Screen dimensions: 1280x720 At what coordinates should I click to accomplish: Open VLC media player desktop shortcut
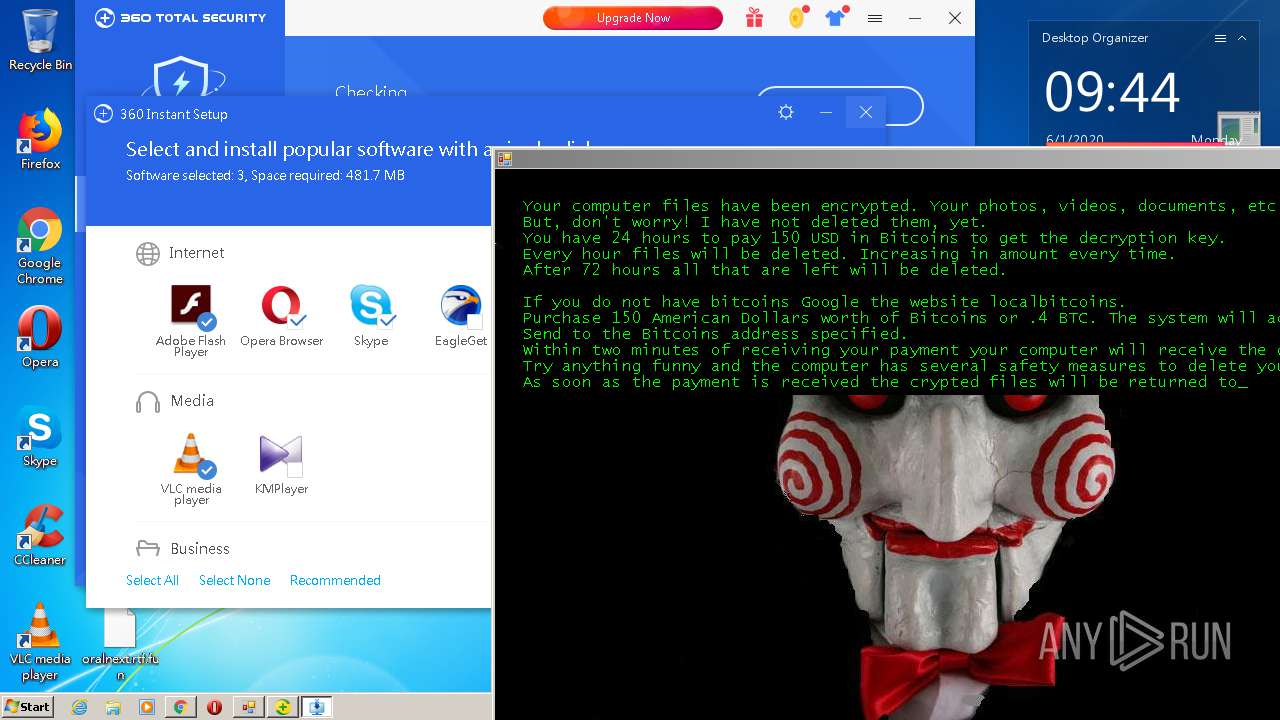point(40,642)
